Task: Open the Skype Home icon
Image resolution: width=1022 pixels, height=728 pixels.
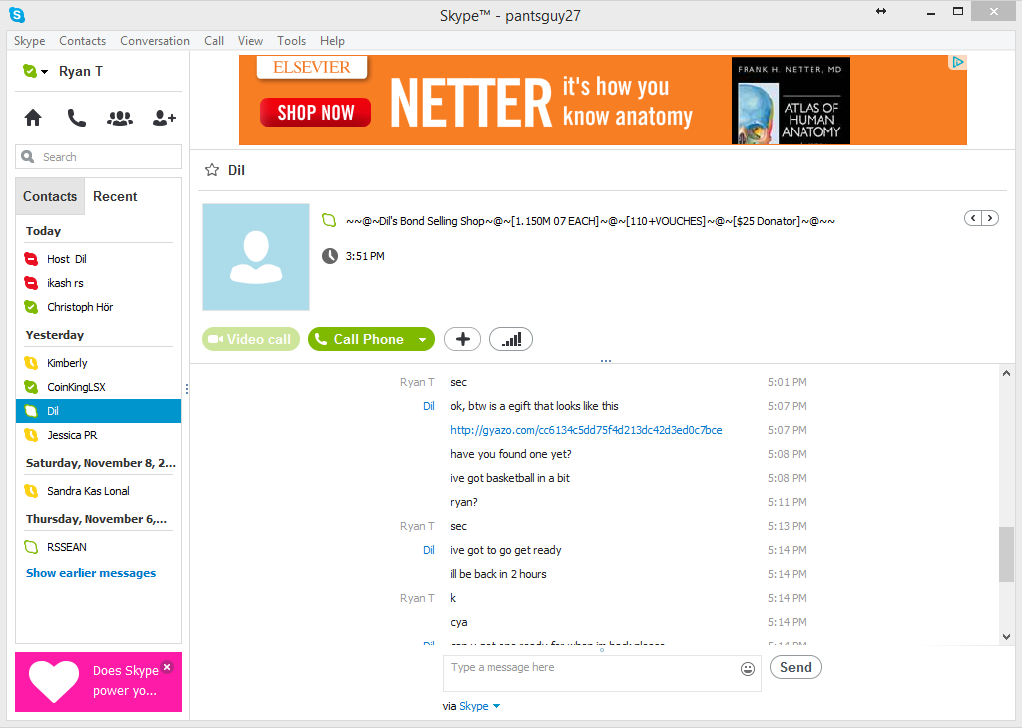Action: (33, 118)
